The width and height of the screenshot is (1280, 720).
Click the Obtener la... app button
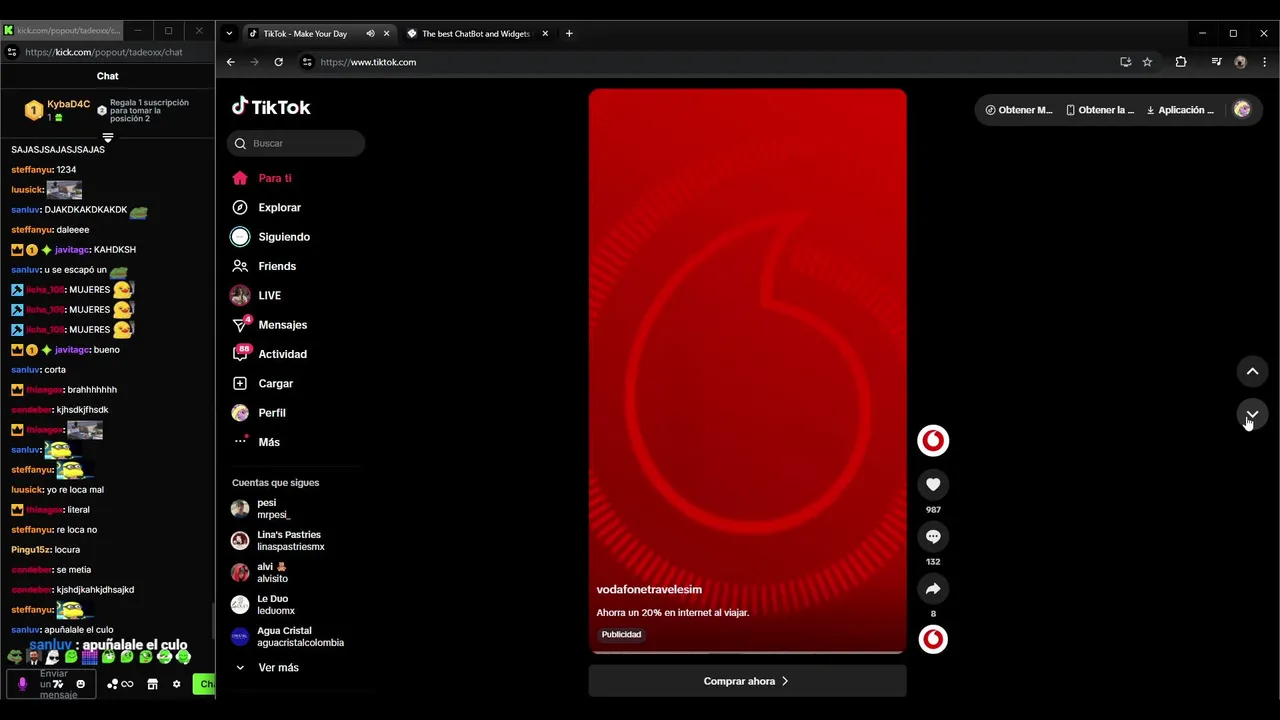pos(1100,110)
